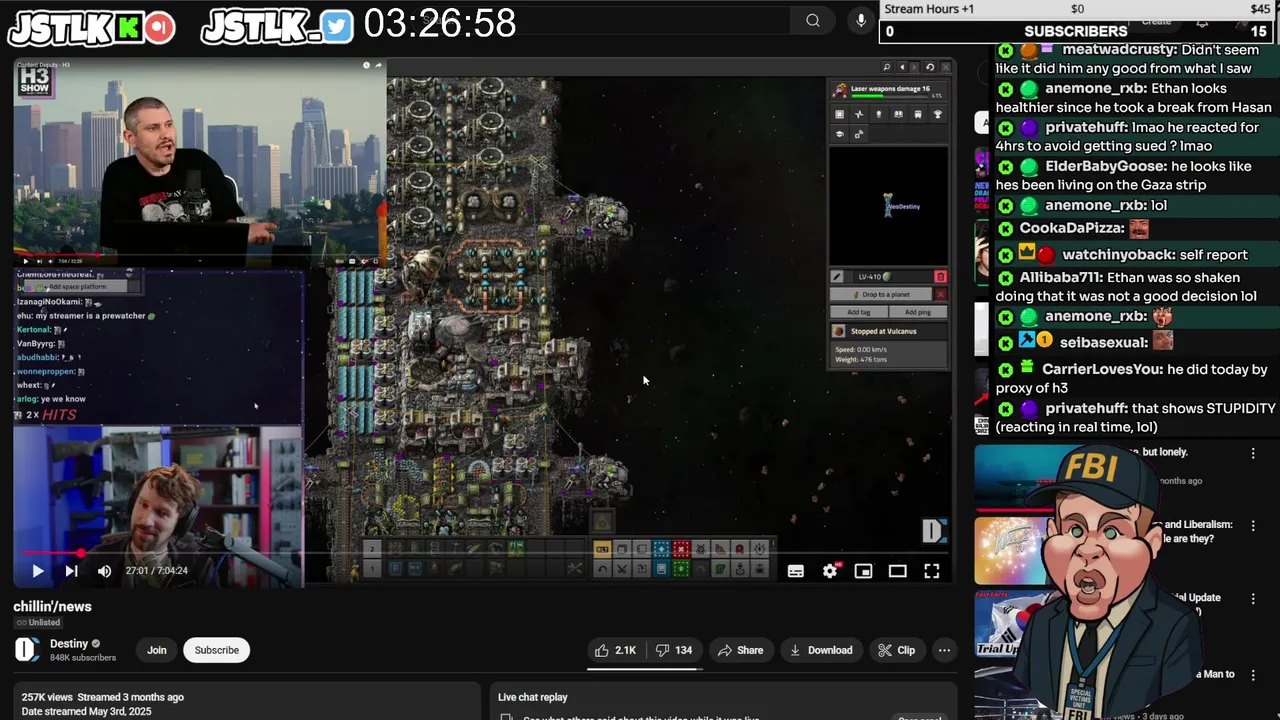
Task: Click Add ping button
Action: tap(918, 312)
